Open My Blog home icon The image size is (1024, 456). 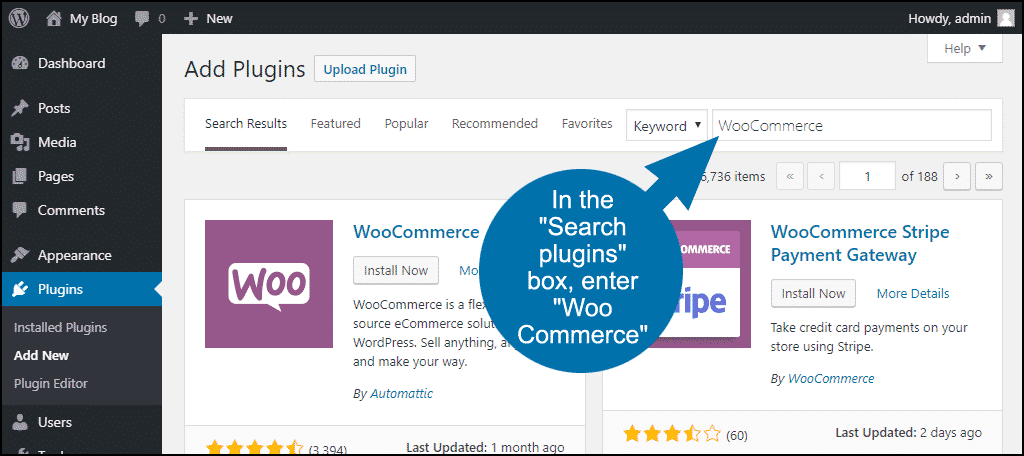(54, 18)
